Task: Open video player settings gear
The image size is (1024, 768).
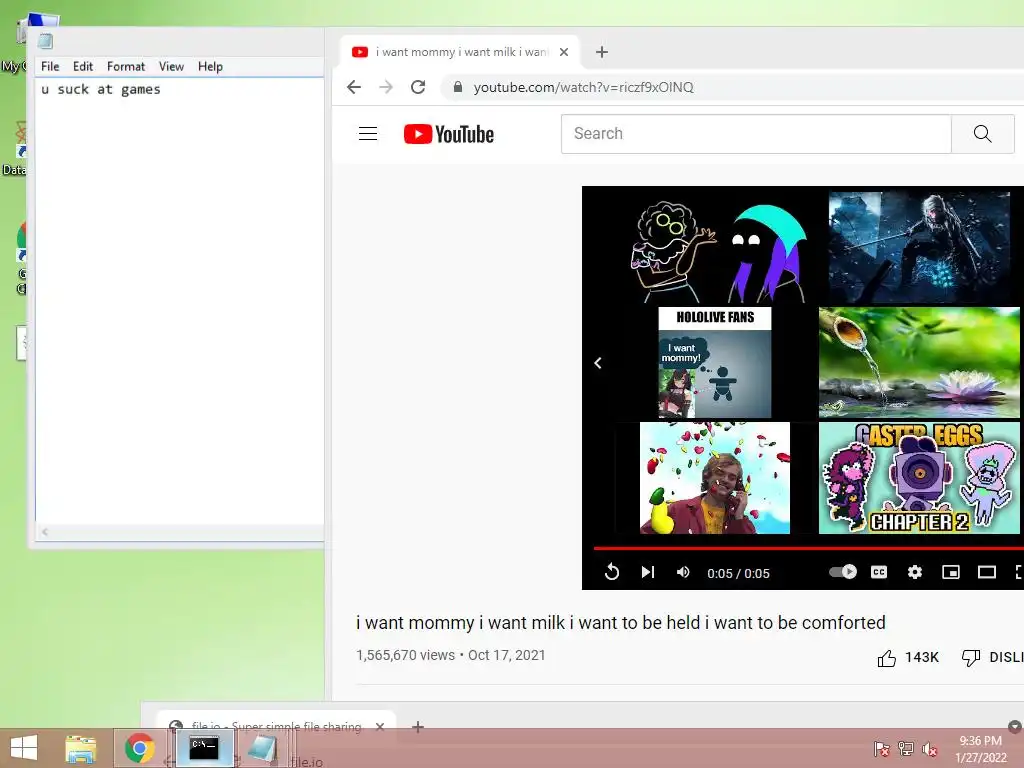Action: (914, 572)
